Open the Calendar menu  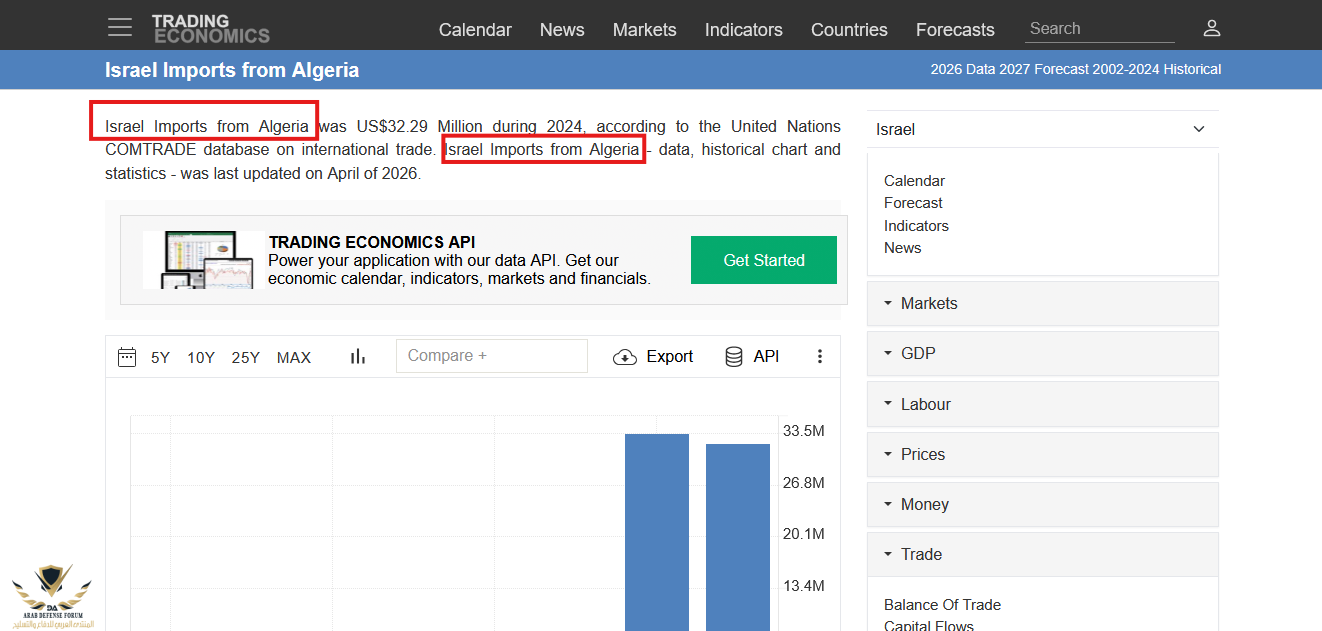475,30
